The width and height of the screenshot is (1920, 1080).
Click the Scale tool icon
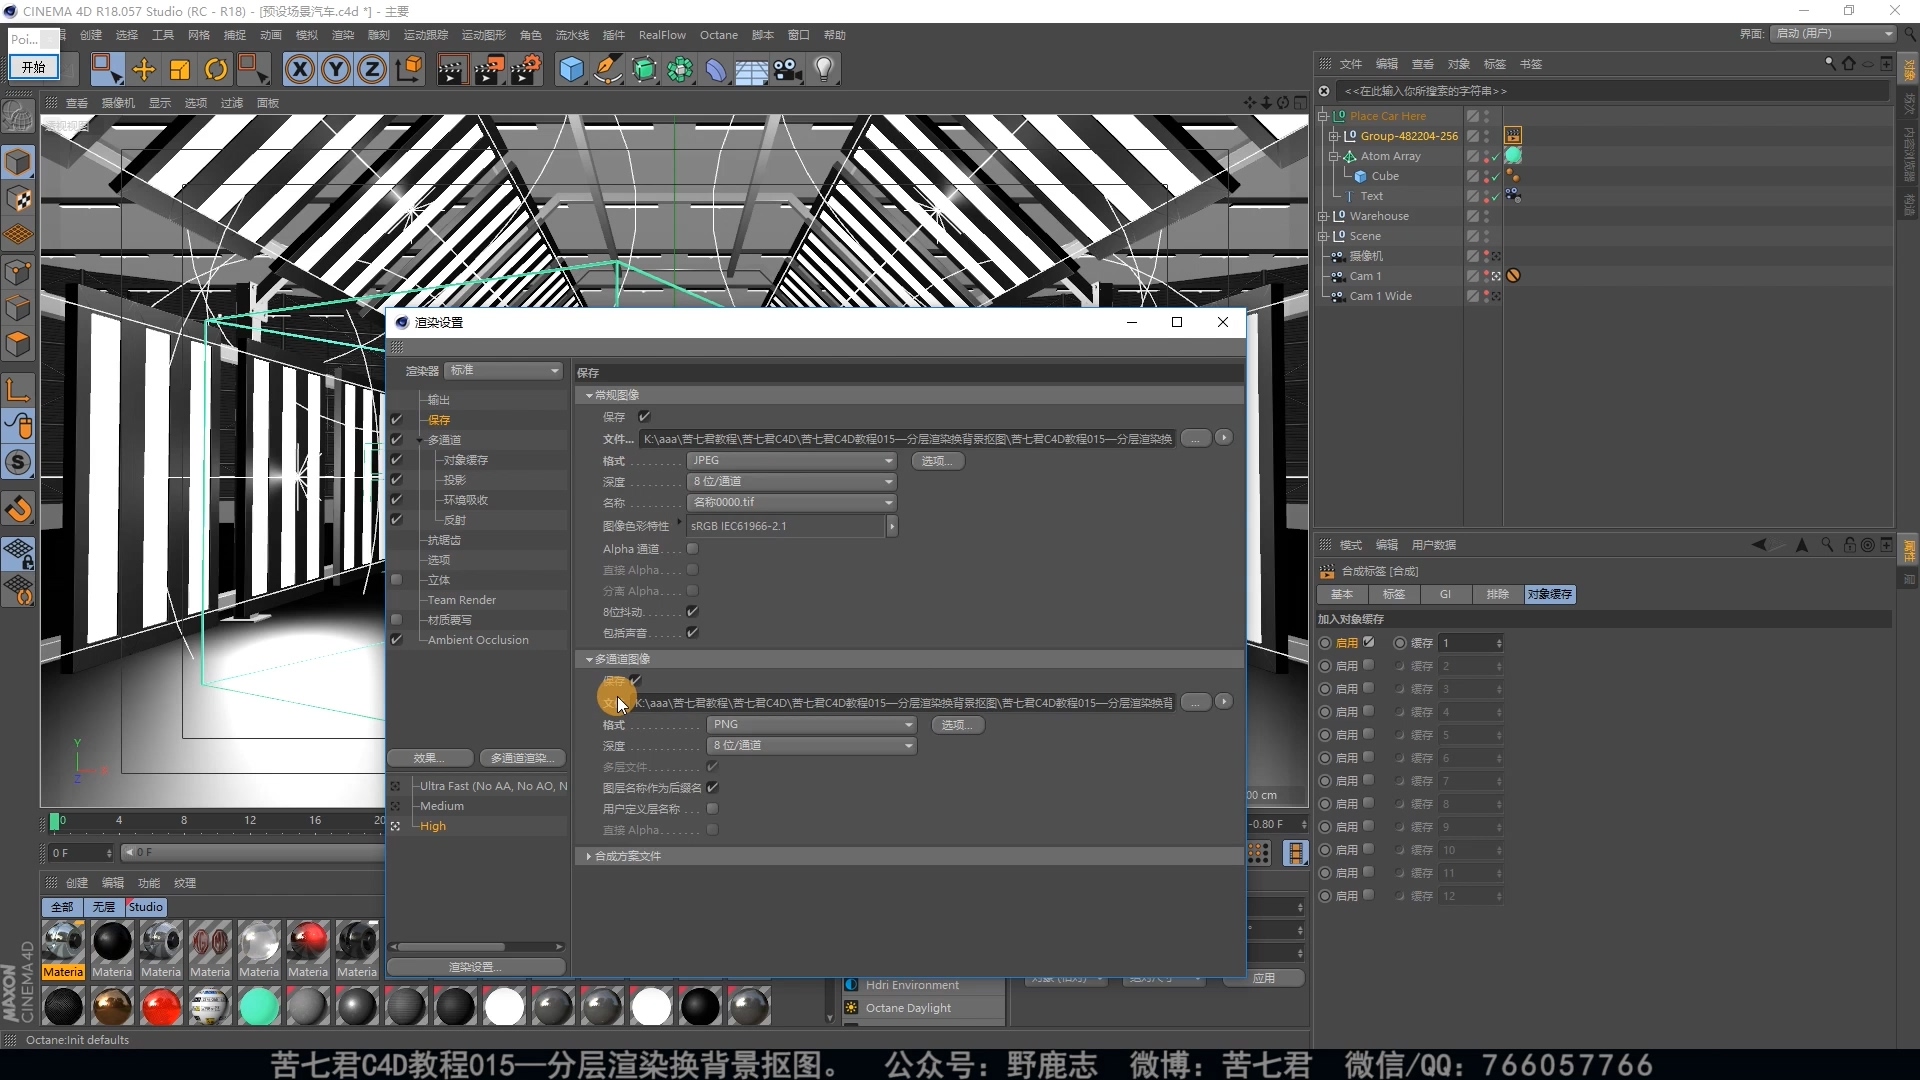[x=180, y=69]
